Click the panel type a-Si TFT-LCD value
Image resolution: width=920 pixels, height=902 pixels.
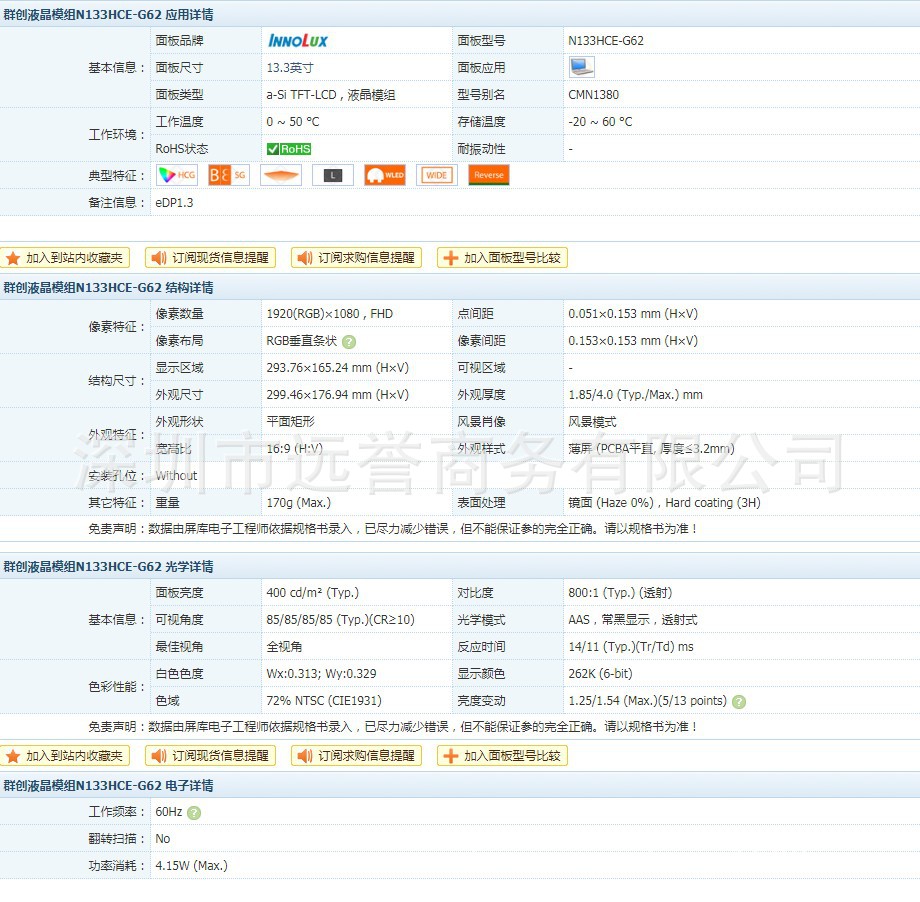331,94
